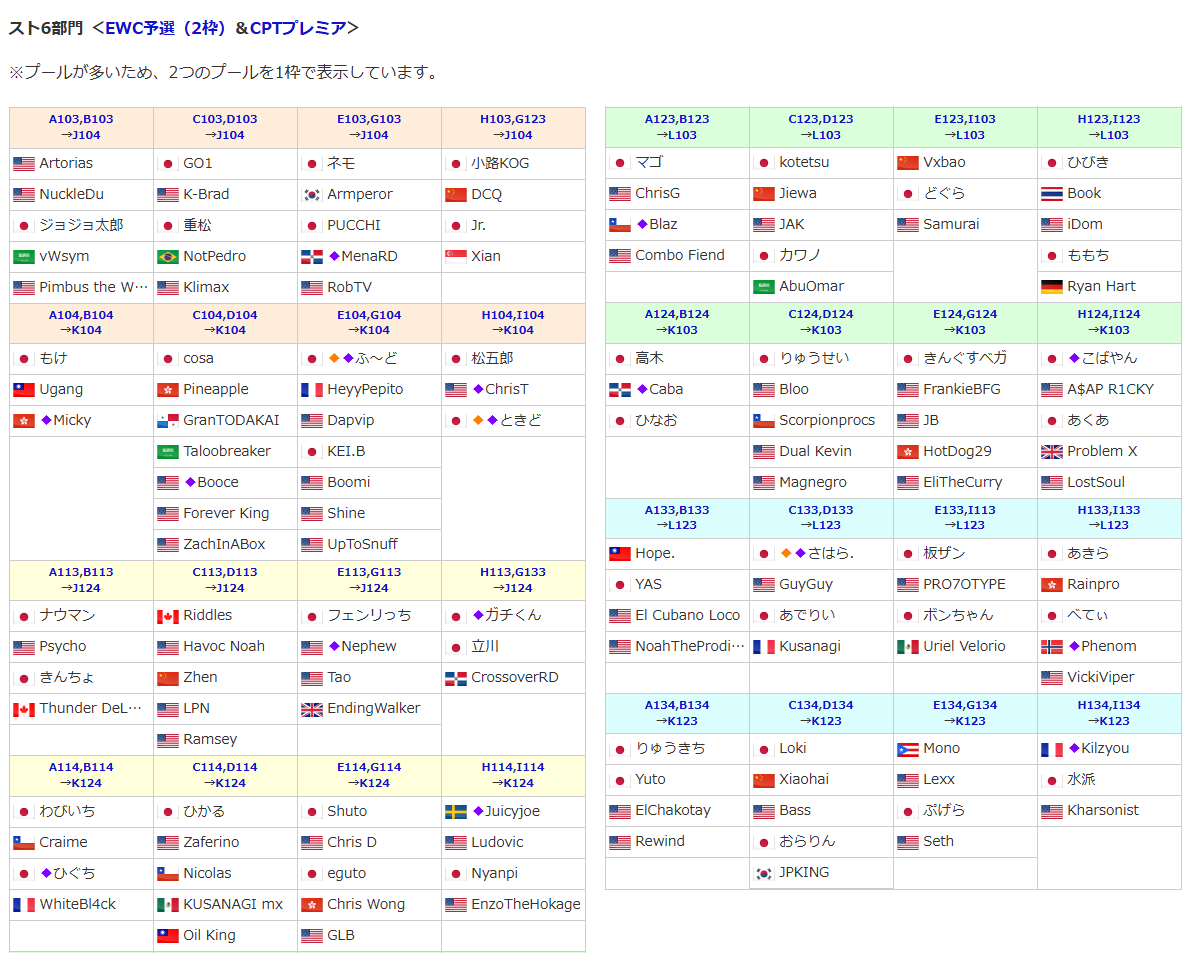Select player name VickiViper
The width and height of the screenshot is (1189, 953).
click(x=1101, y=678)
